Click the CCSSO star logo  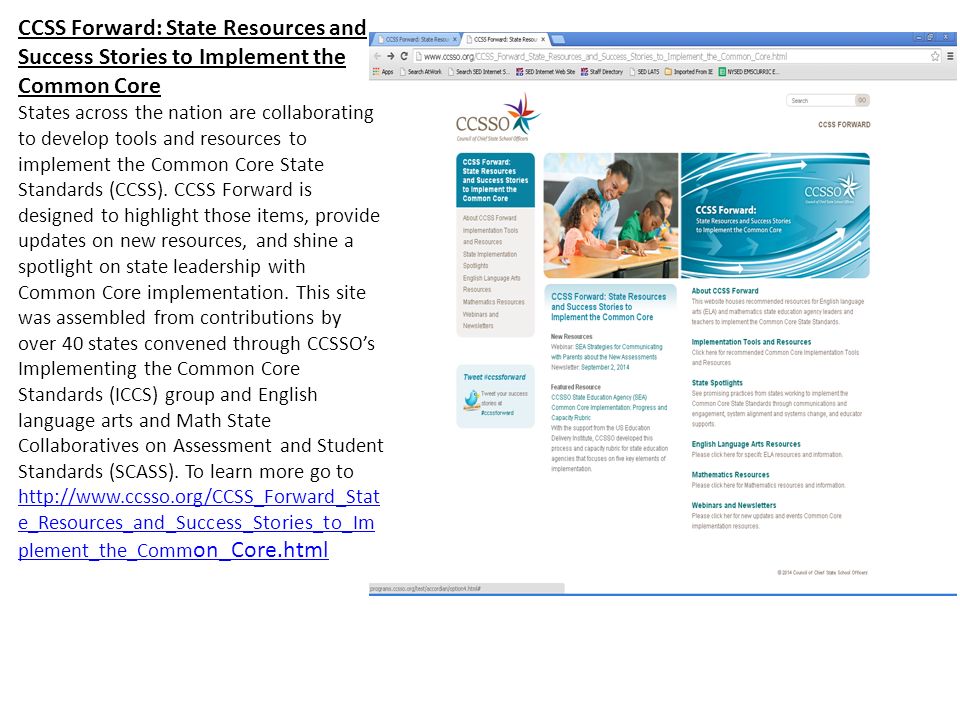524,114
